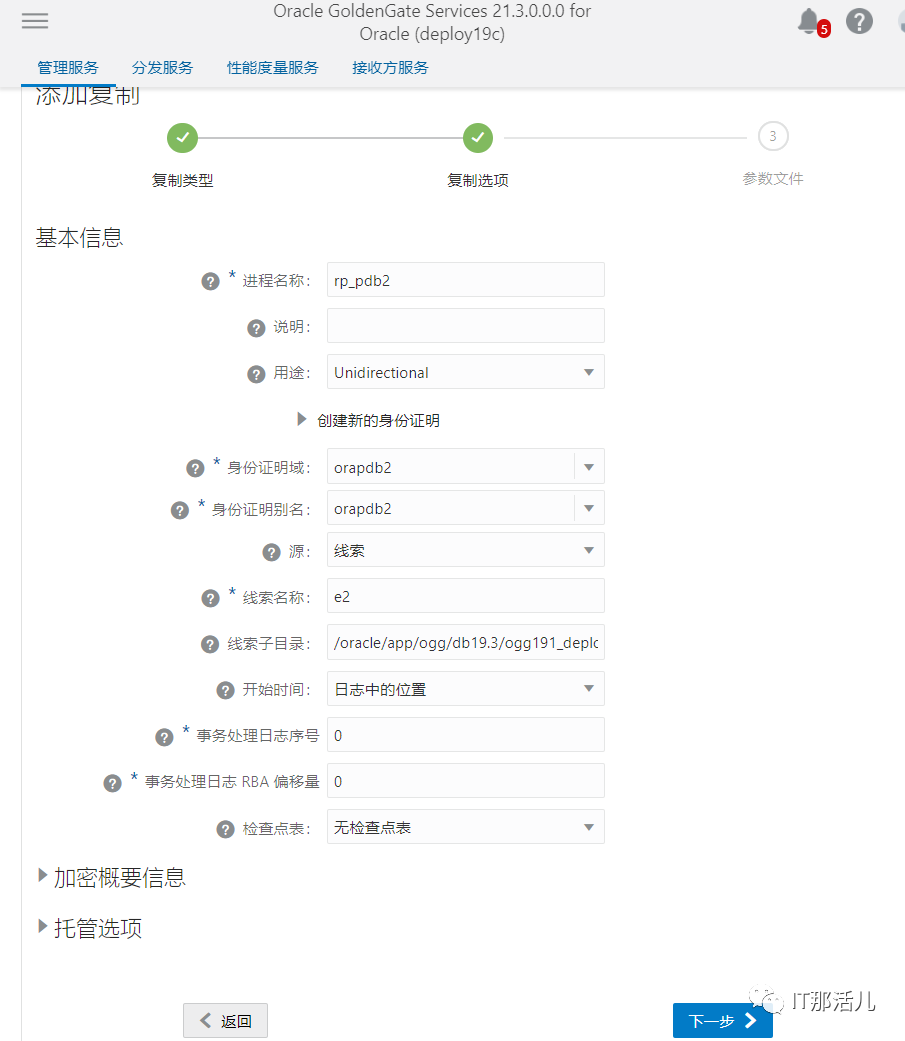Viewport: 905px width, 1041px height.
Task: Open notifications bell with 5 alerts
Action: [x=813, y=22]
